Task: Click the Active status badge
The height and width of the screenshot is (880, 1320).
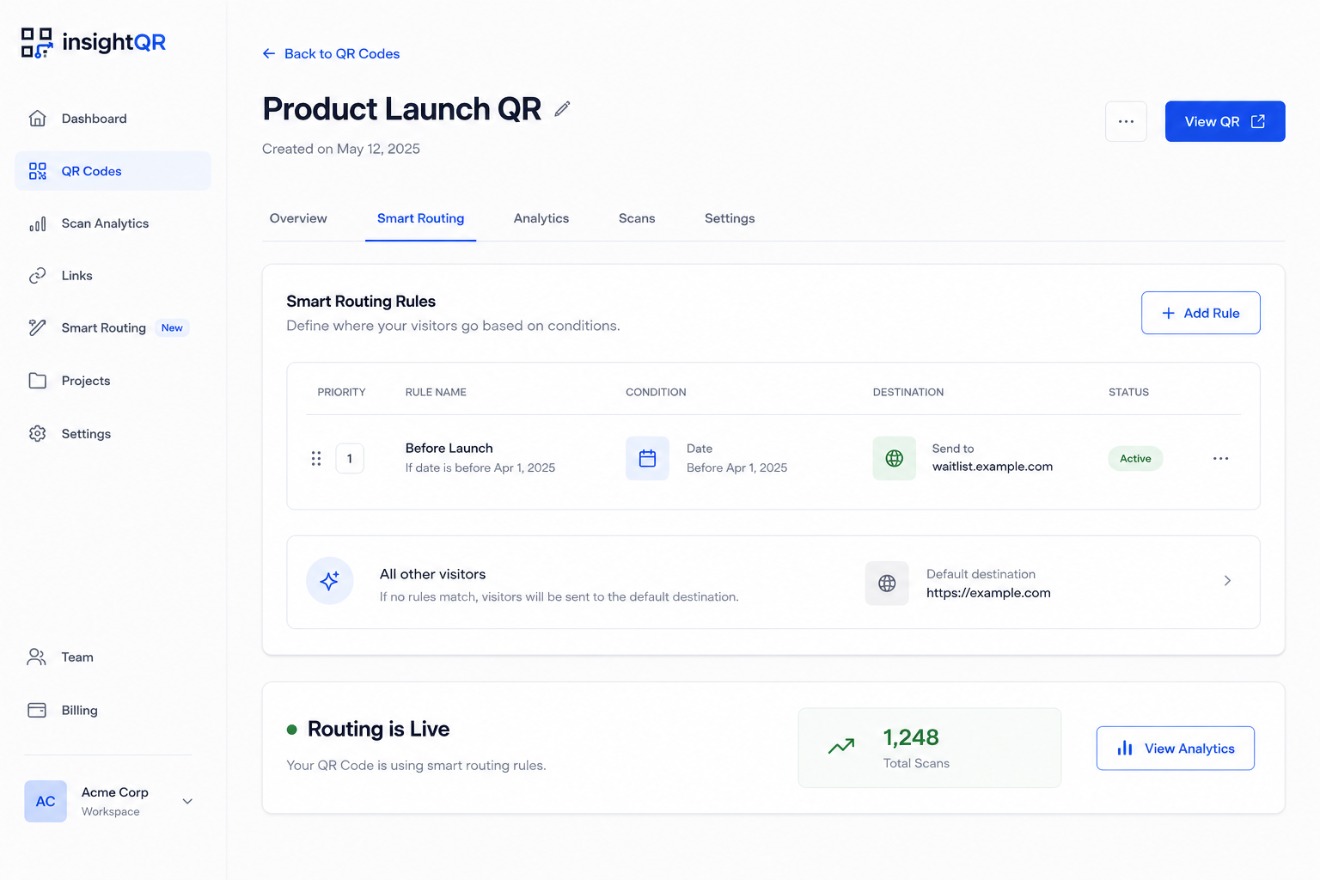Action: 1135,458
